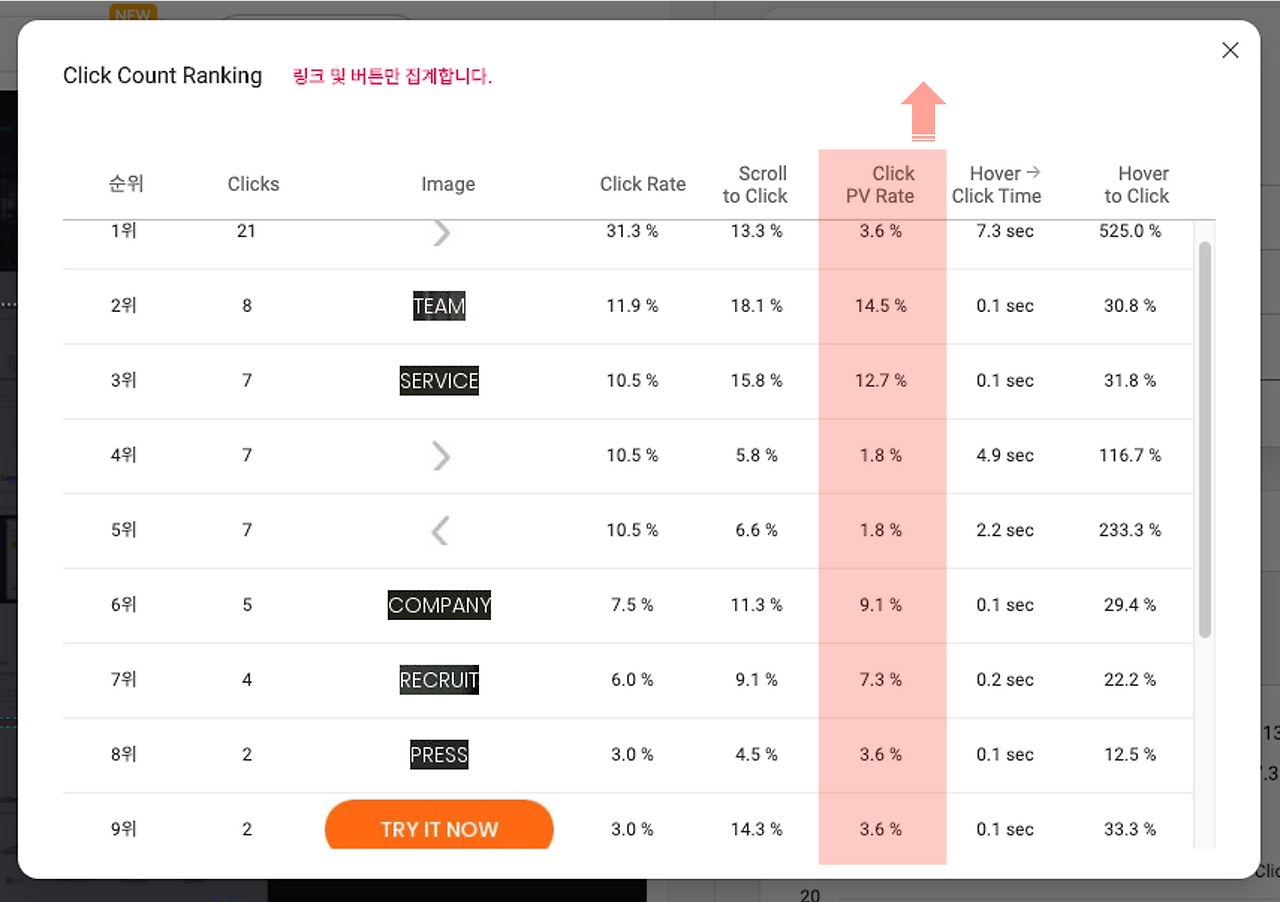1280x902 pixels.
Task: Select the SERVICE image thumbnail
Action: [x=439, y=381]
